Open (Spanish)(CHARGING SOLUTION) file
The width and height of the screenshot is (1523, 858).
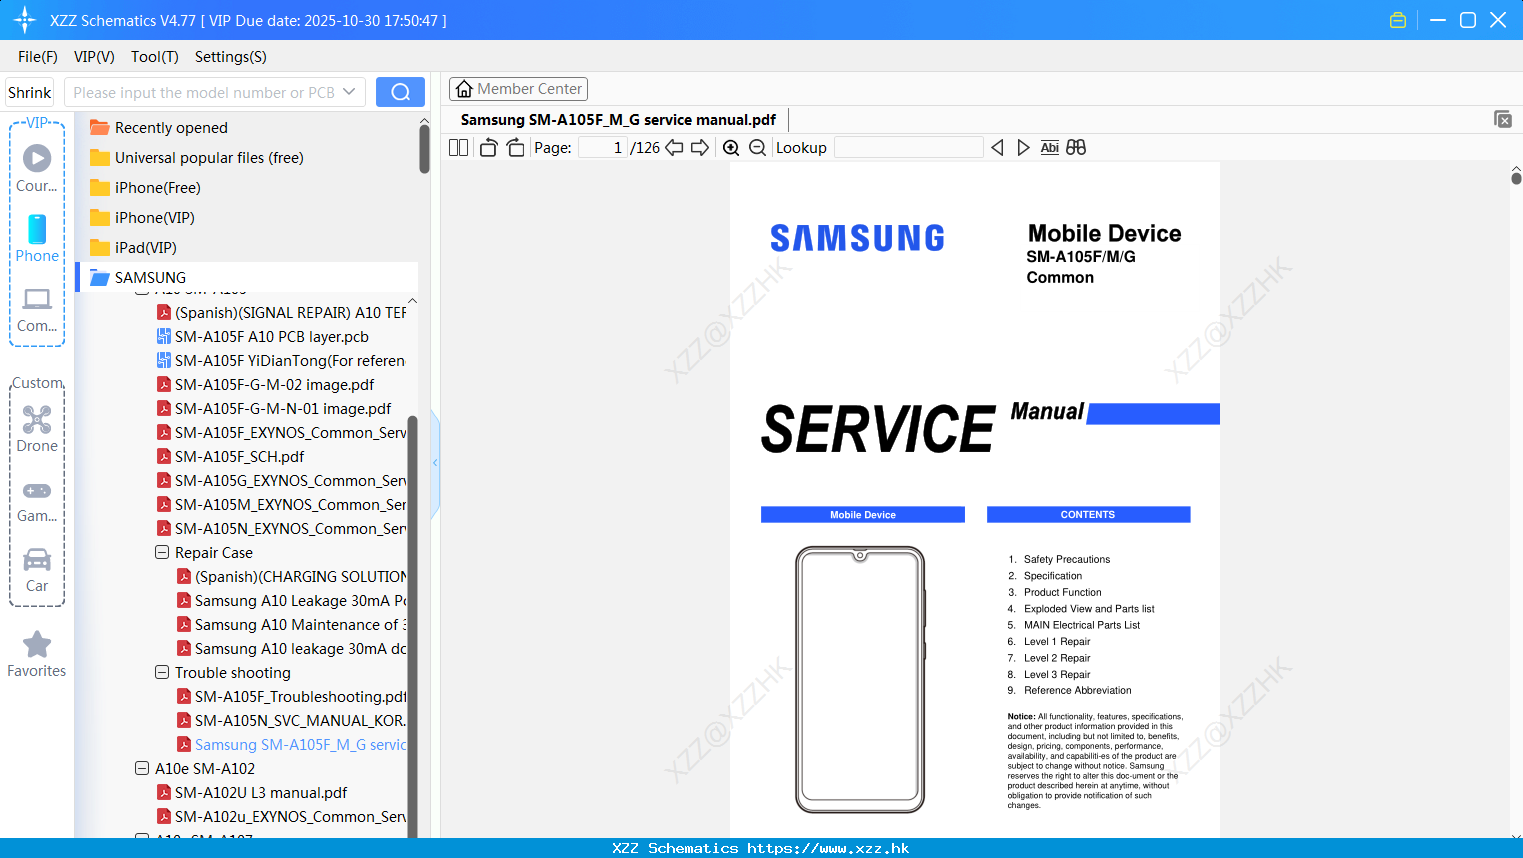[301, 576]
